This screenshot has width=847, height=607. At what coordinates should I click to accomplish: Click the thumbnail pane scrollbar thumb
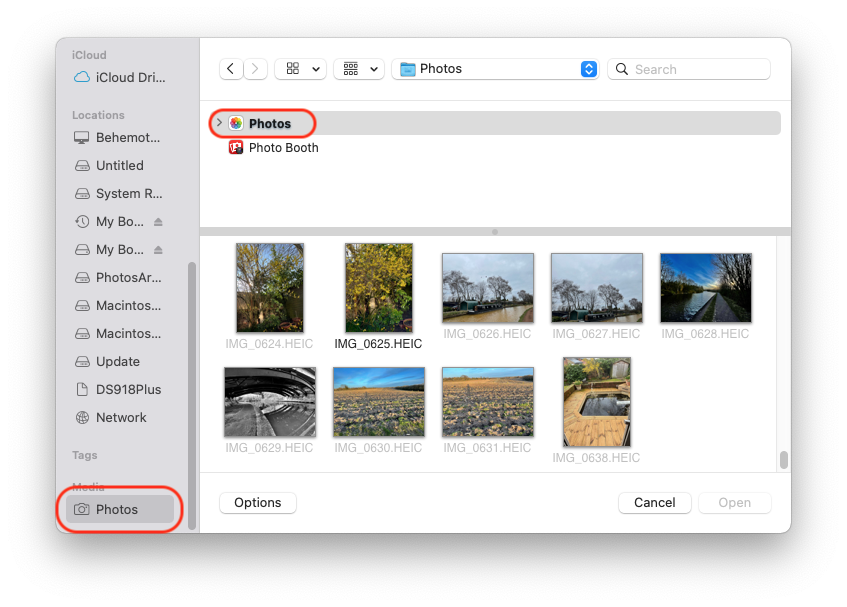pyautogui.click(x=784, y=460)
